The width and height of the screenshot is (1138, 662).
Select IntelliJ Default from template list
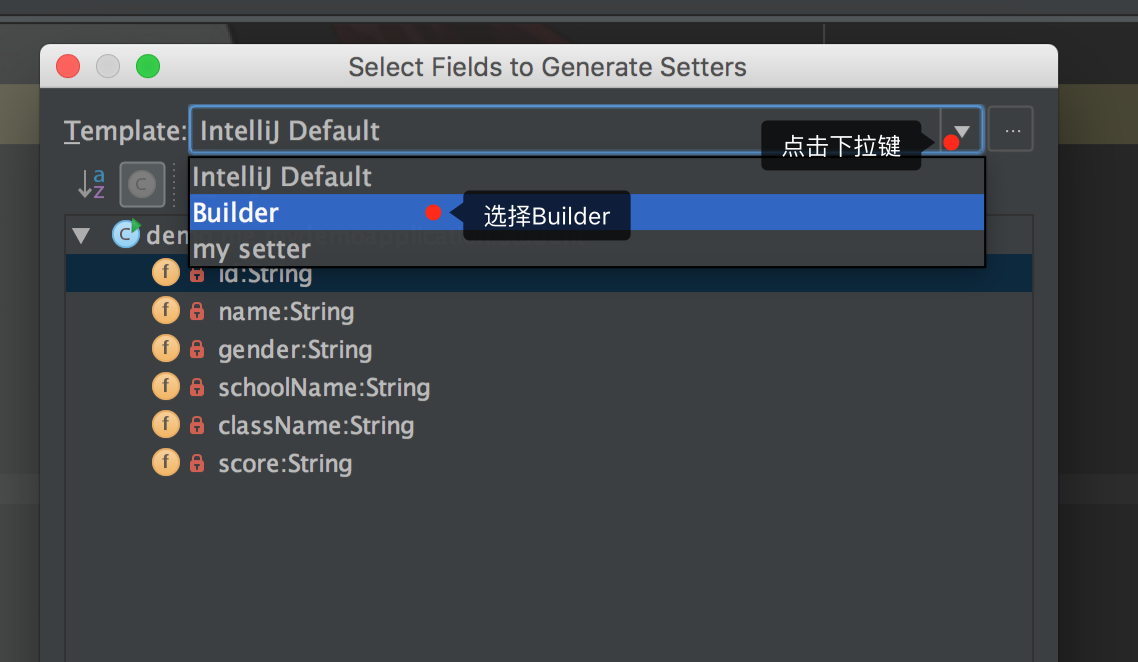coord(282,177)
